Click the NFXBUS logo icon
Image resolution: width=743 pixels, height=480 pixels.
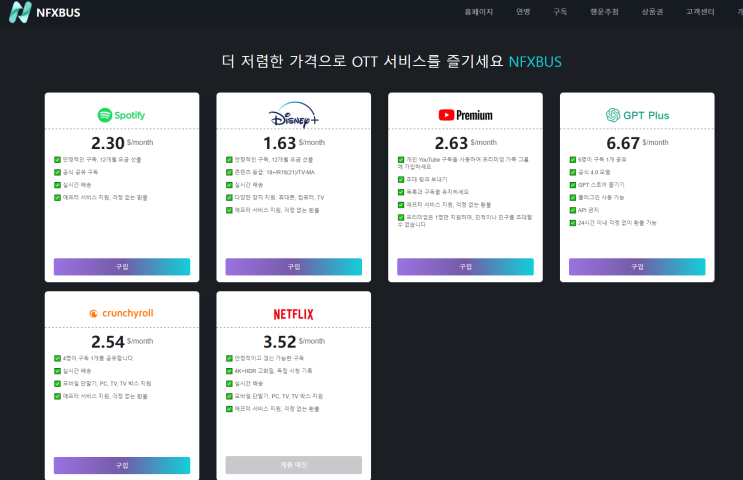tap(20, 12)
